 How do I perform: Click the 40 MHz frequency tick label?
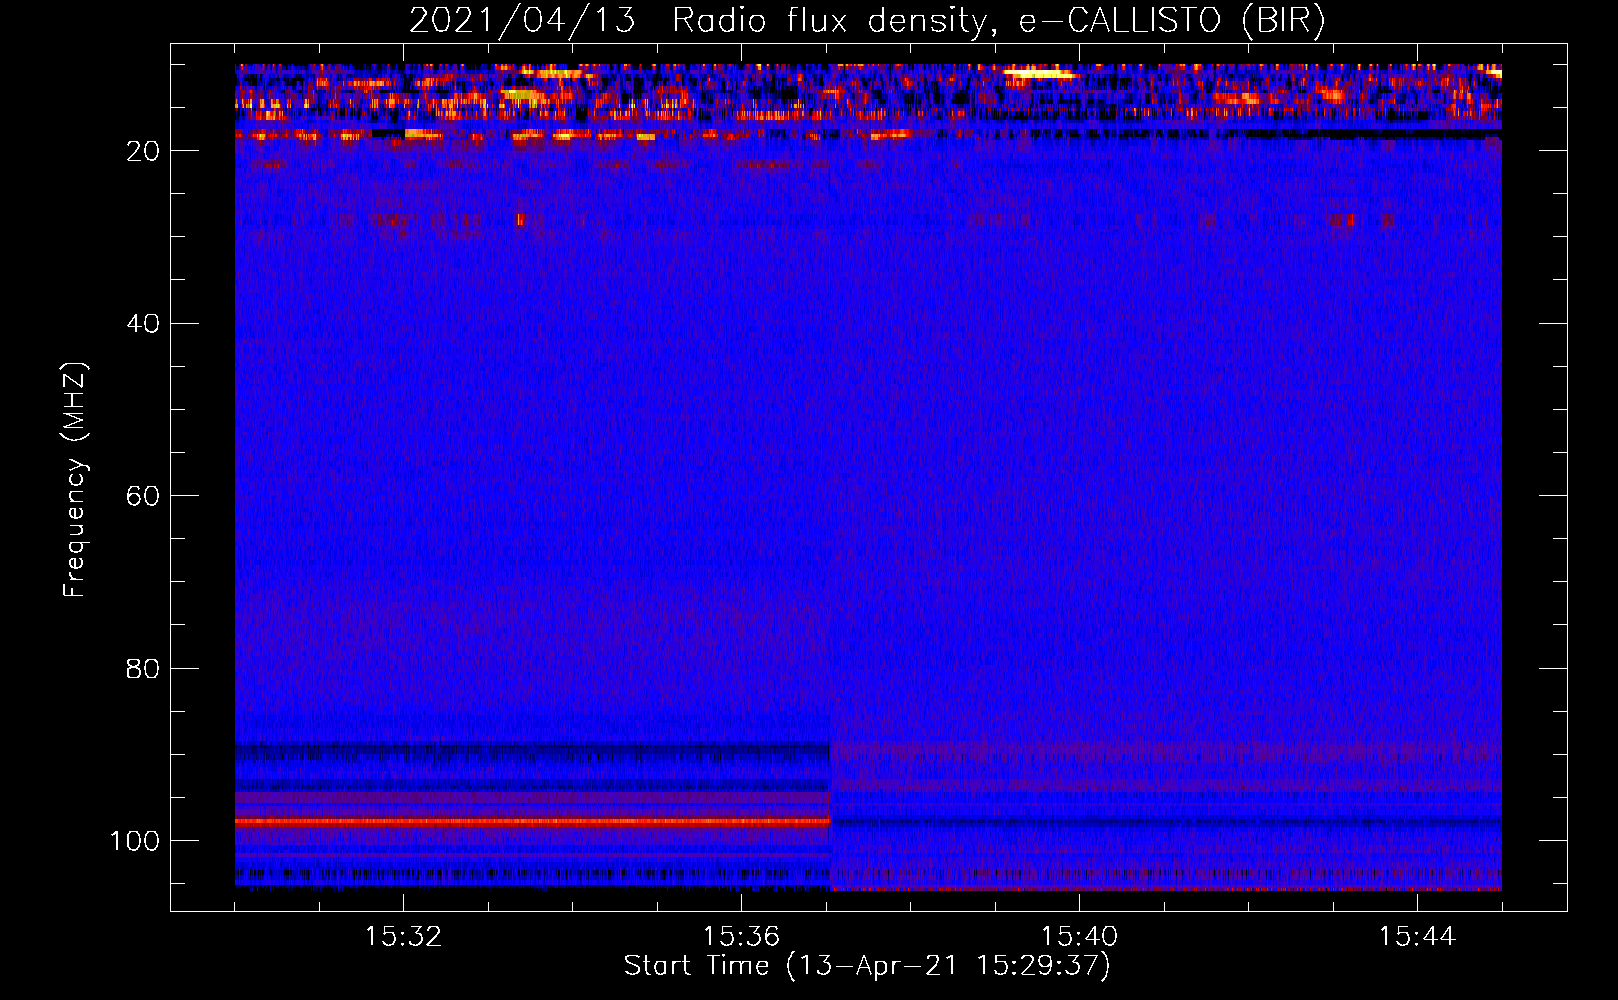pyautogui.click(x=143, y=324)
